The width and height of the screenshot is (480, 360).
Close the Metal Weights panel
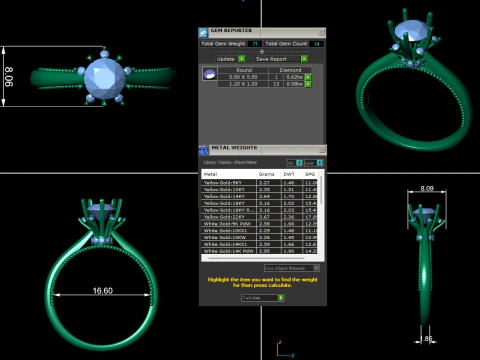[x=322, y=150]
